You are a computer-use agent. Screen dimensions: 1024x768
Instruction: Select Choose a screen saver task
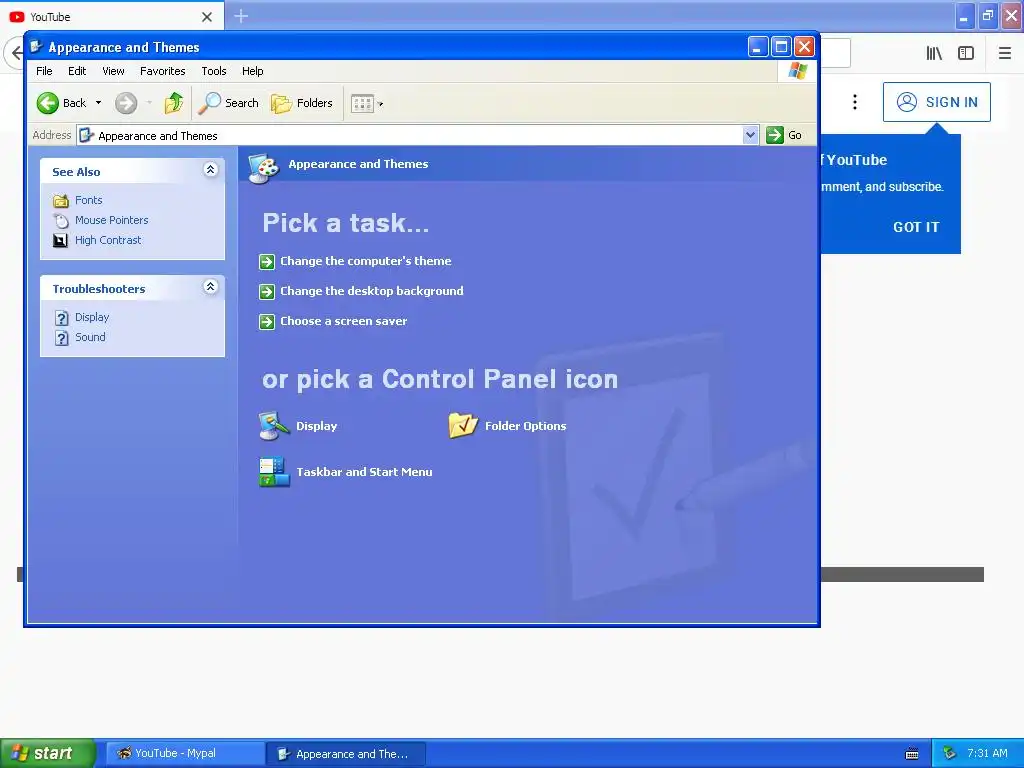click(x=344, y=321)
